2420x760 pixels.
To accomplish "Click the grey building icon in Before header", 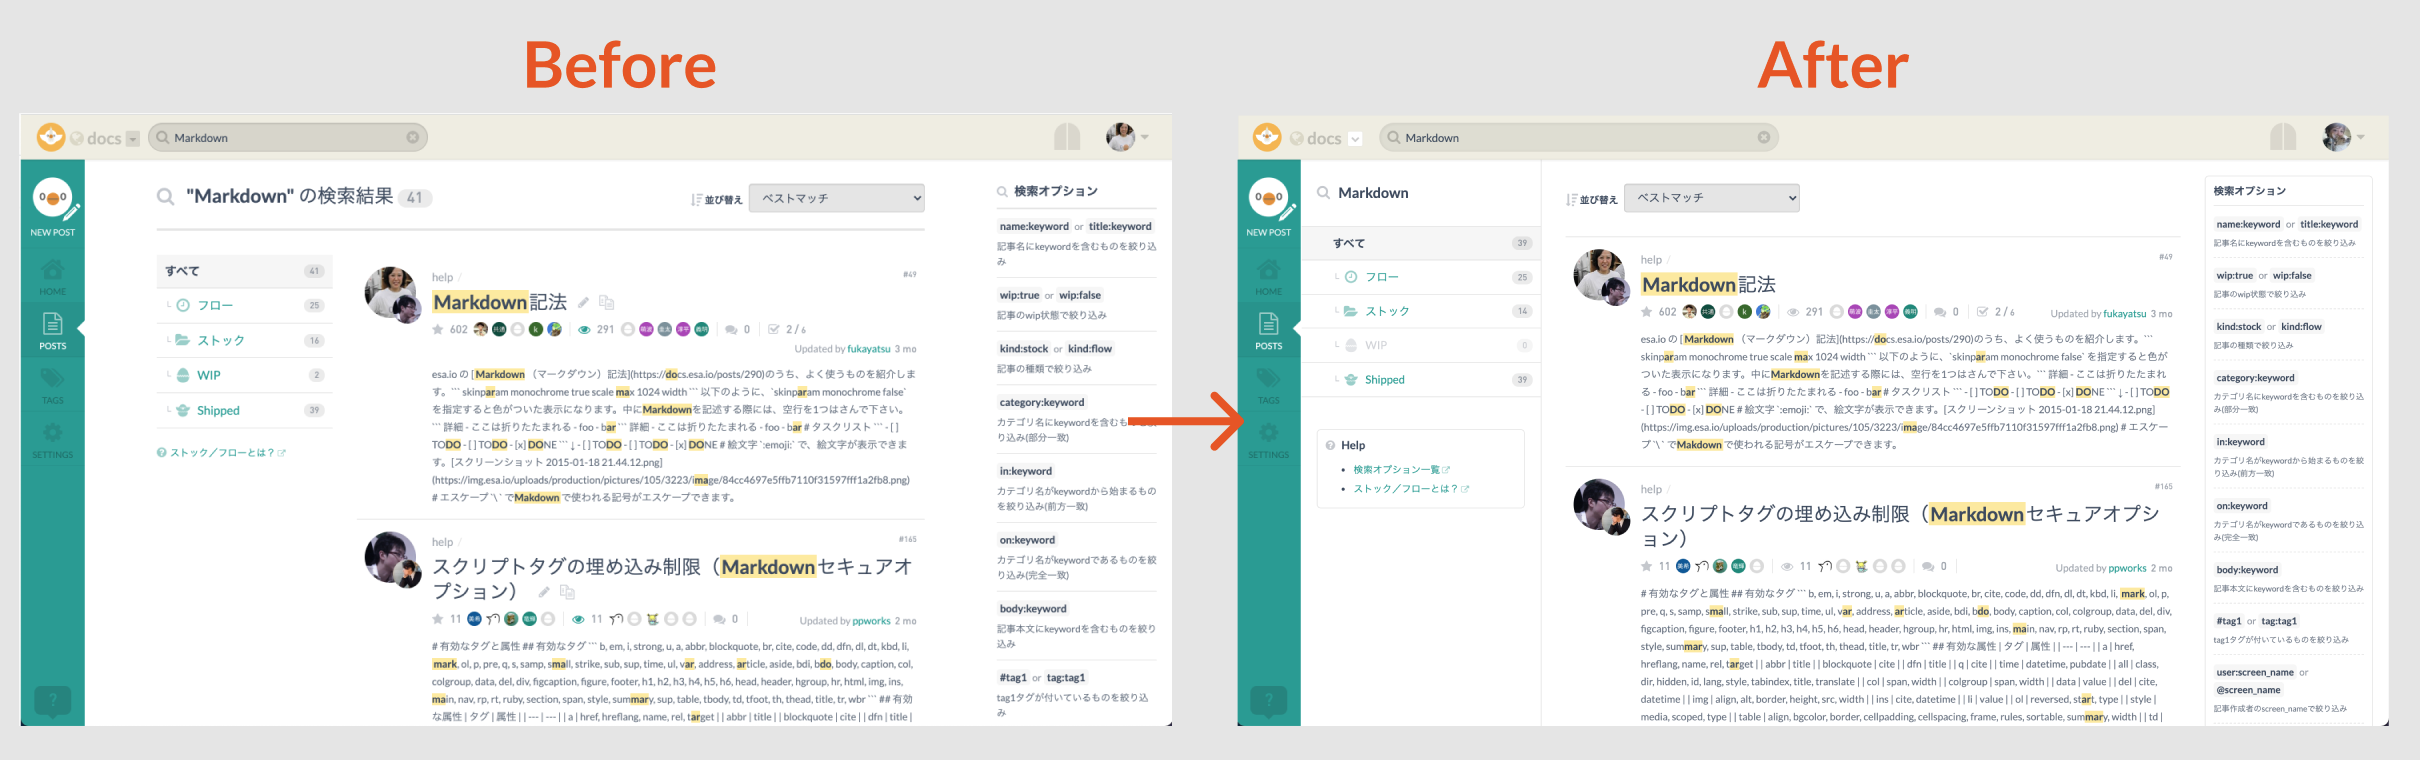I will click(x=1067, y=136).
